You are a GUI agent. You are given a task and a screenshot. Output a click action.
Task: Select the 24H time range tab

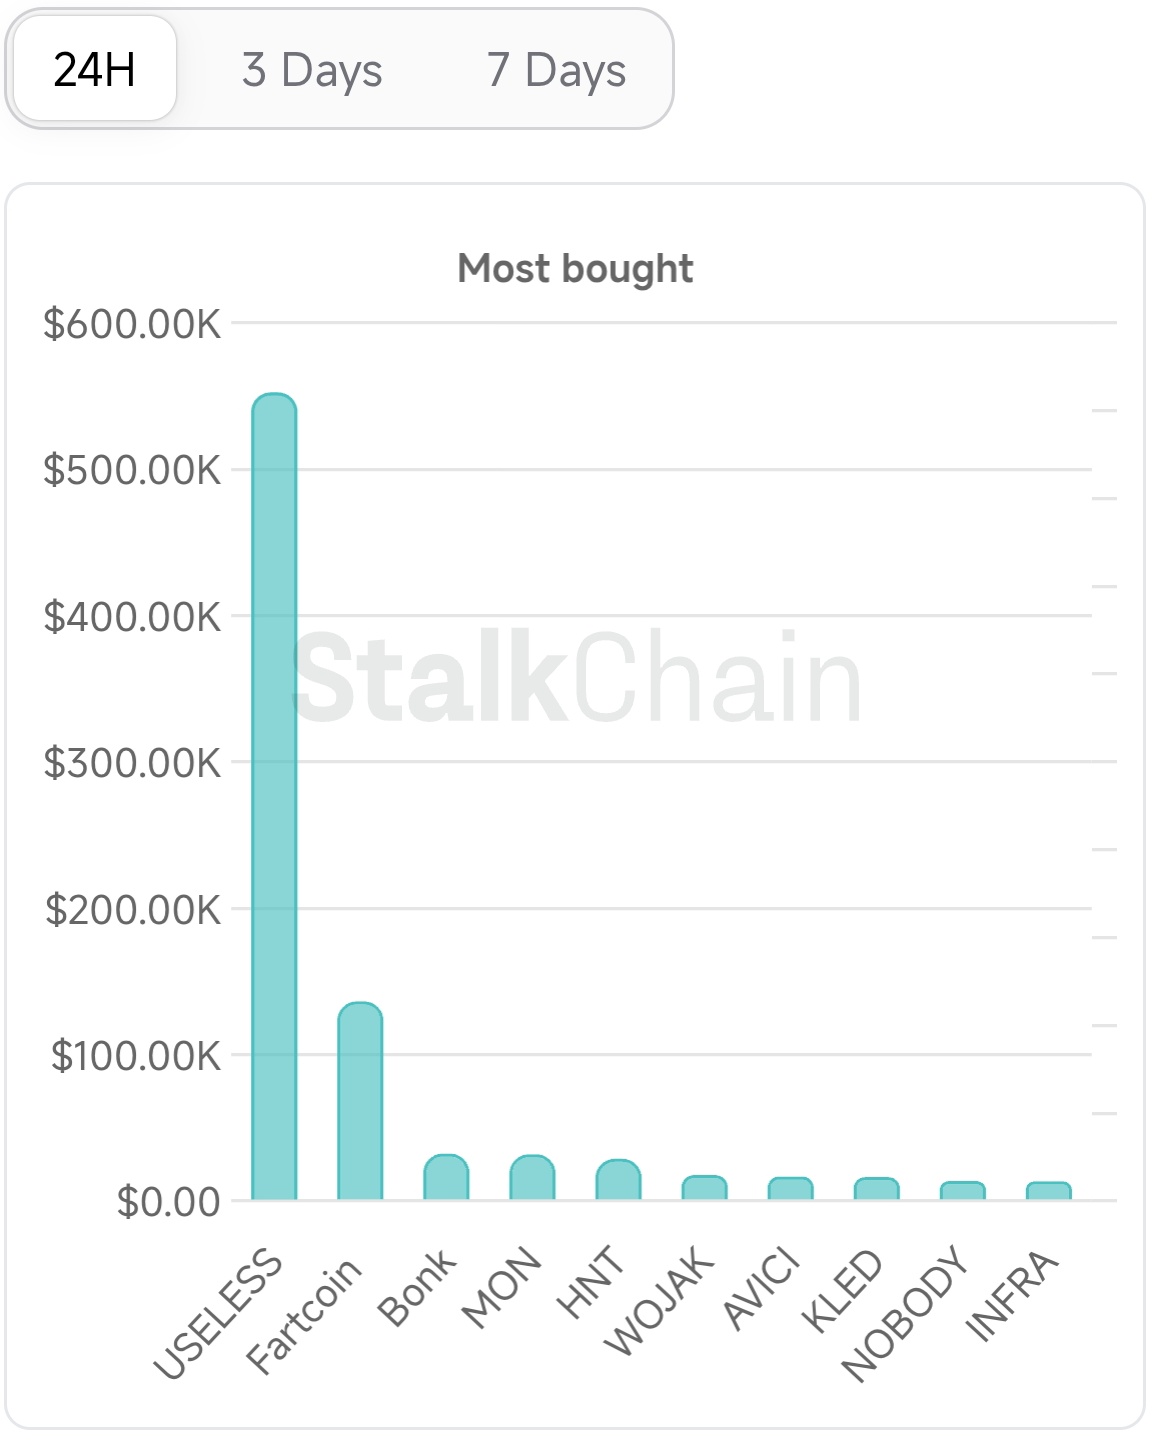94,70
